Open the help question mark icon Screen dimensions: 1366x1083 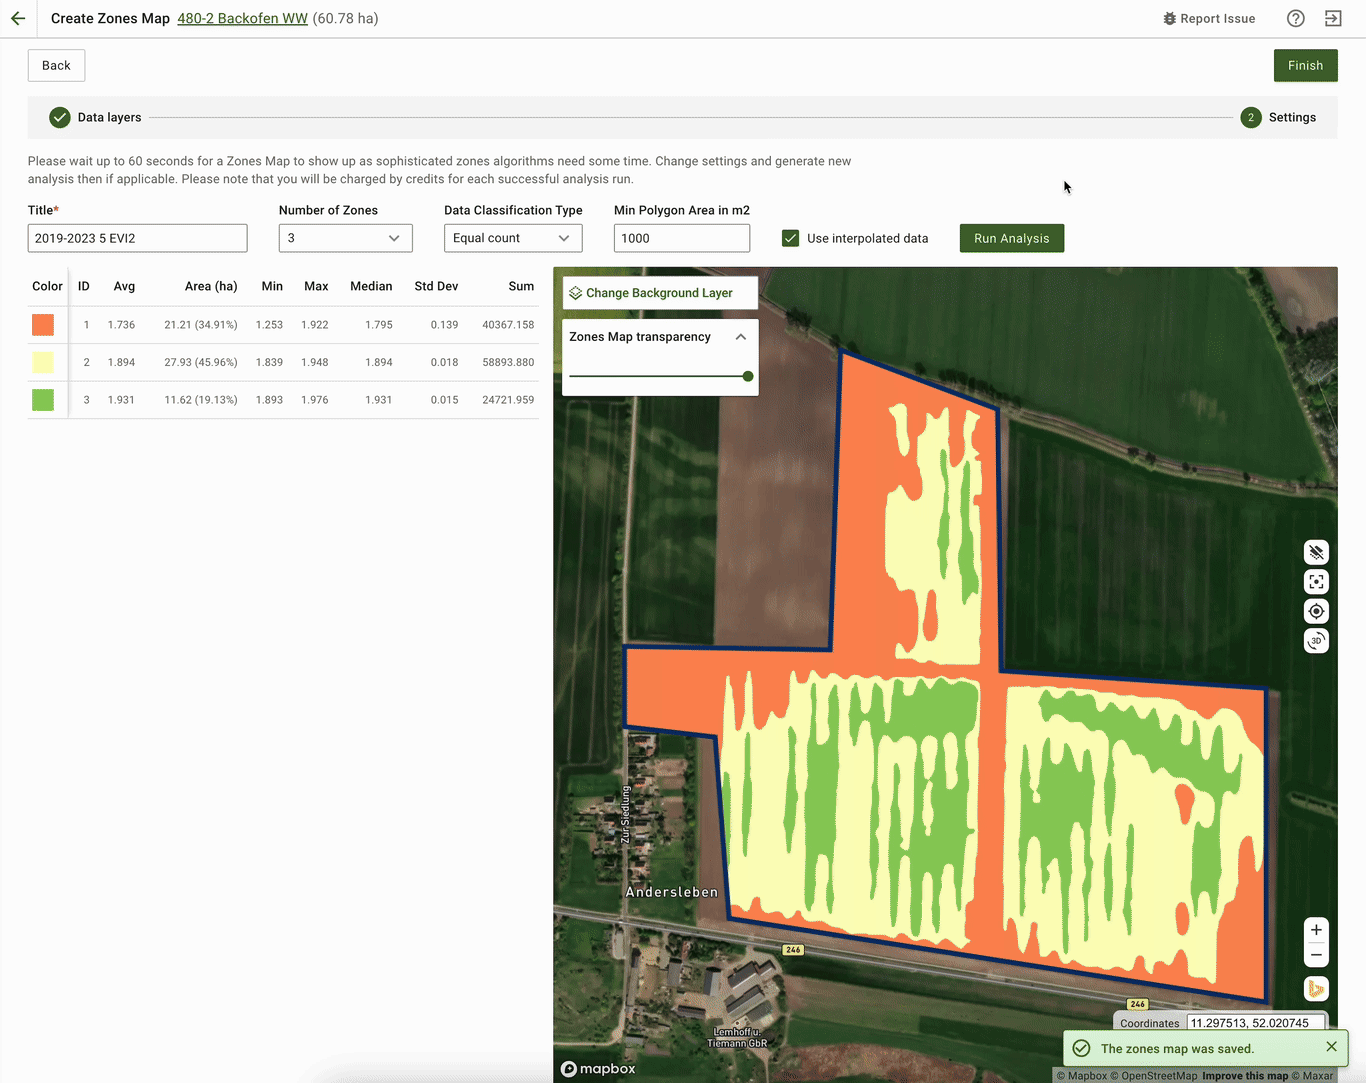click(1295, 18)
